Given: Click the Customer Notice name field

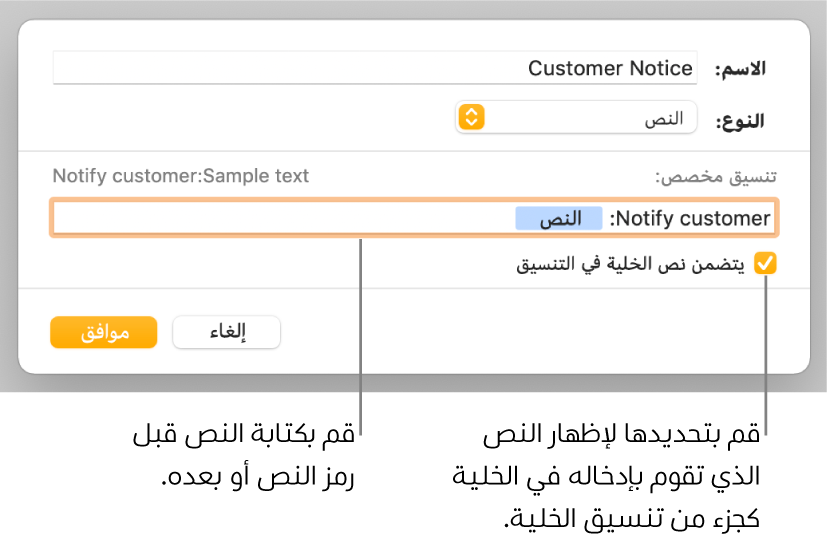Looking at the screenshot, I should 610,69.
